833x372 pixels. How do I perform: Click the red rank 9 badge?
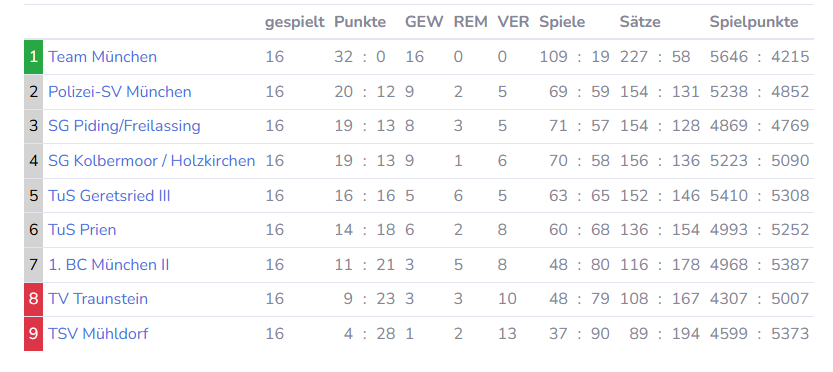point(33,334)
